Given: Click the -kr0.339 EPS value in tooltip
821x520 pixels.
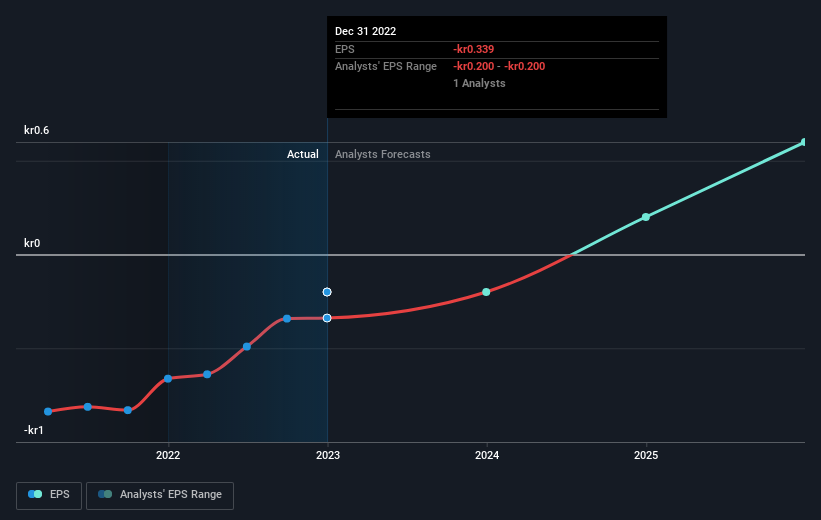Looking at the screenshot, I should point(473,49).
